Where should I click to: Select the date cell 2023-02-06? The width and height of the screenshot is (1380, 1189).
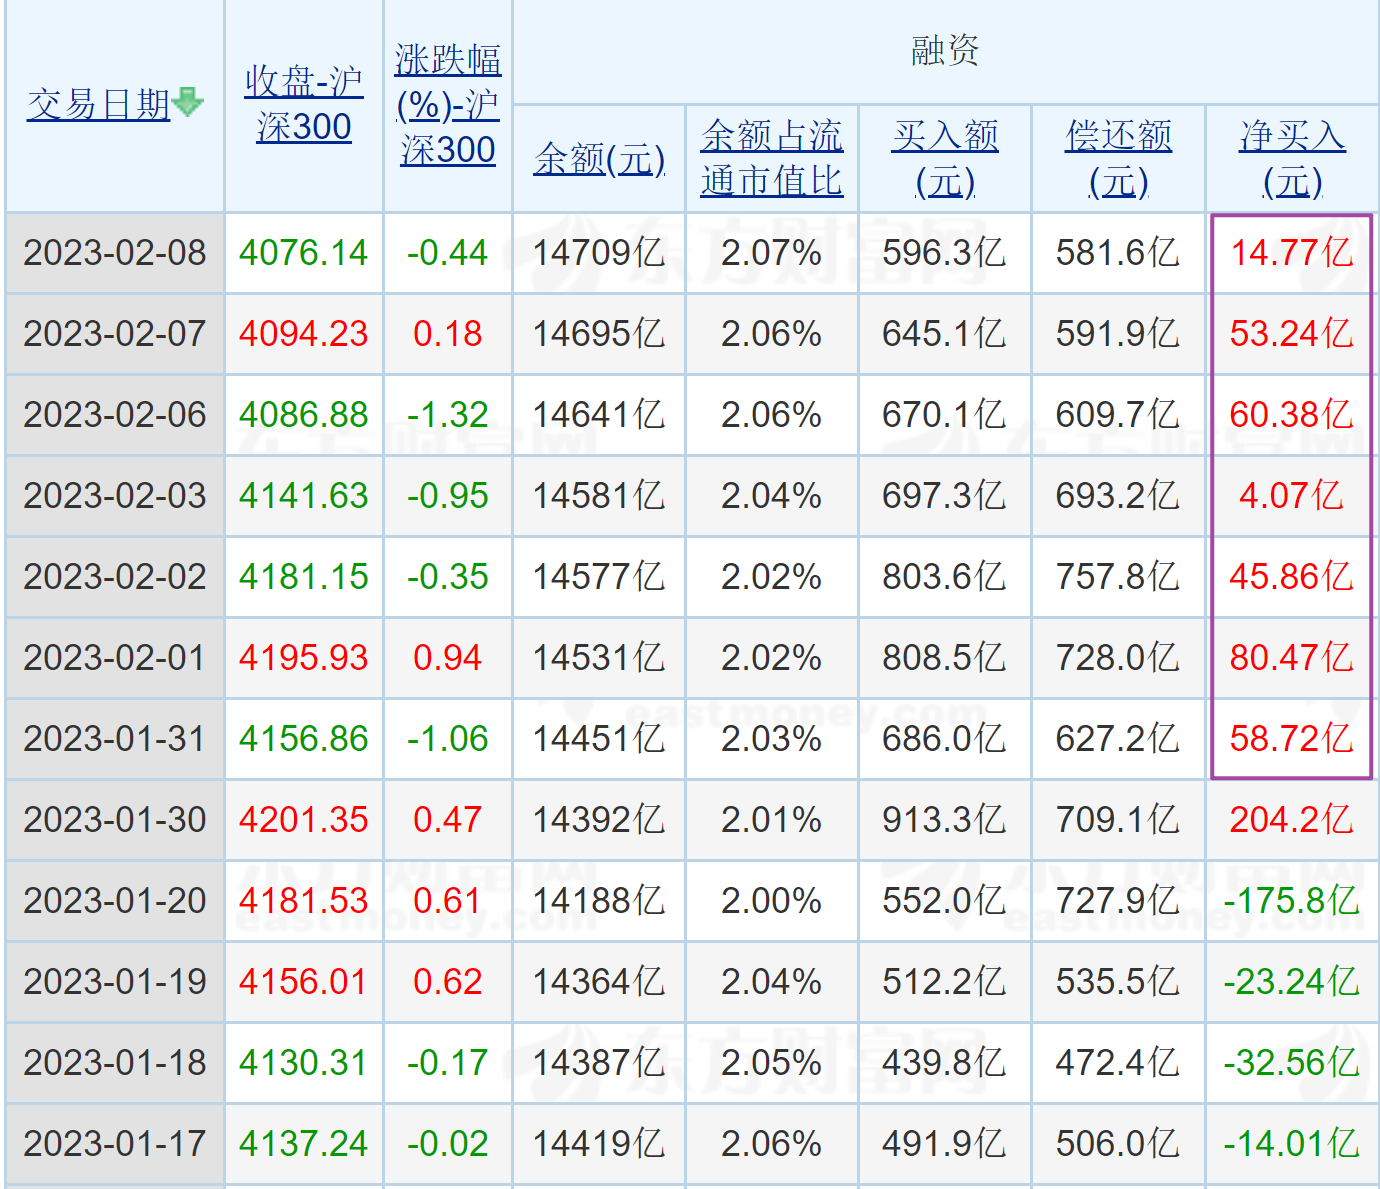pyautogui.click(x=115, y=415)
